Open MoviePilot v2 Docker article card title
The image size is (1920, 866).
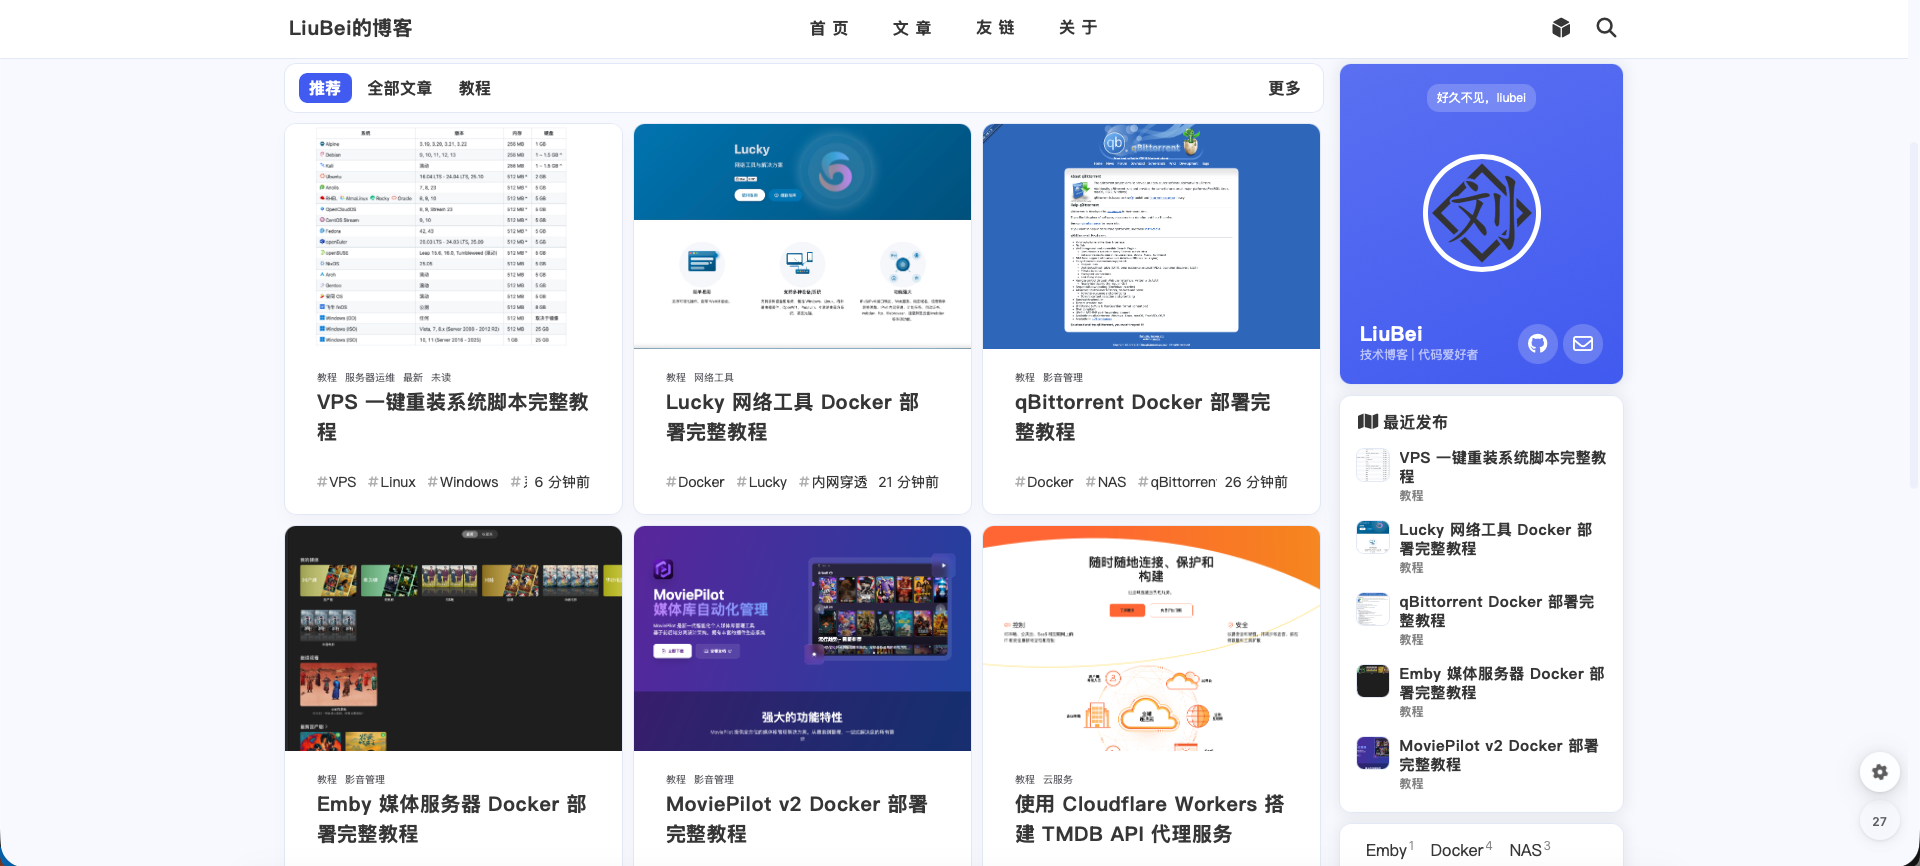tap(797, 819)
